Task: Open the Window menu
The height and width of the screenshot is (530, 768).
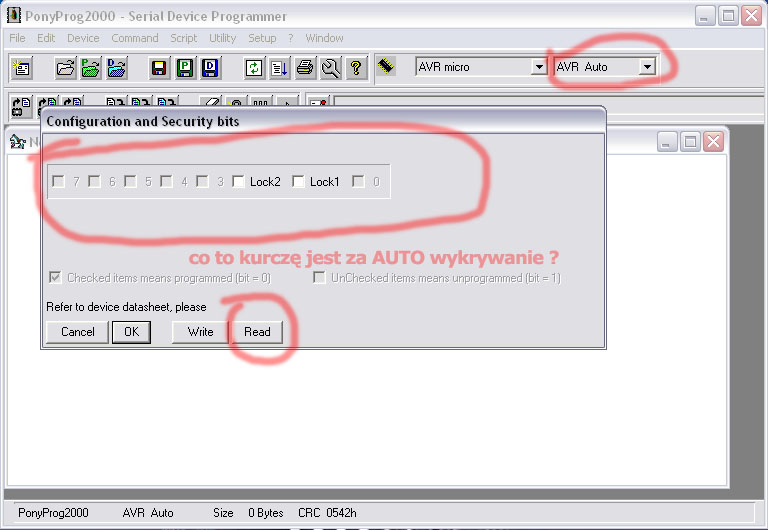Action: pyautogui.click(x=324, y=38)
